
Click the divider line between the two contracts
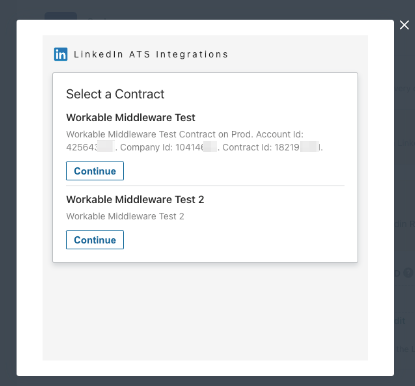click(205, 185)
